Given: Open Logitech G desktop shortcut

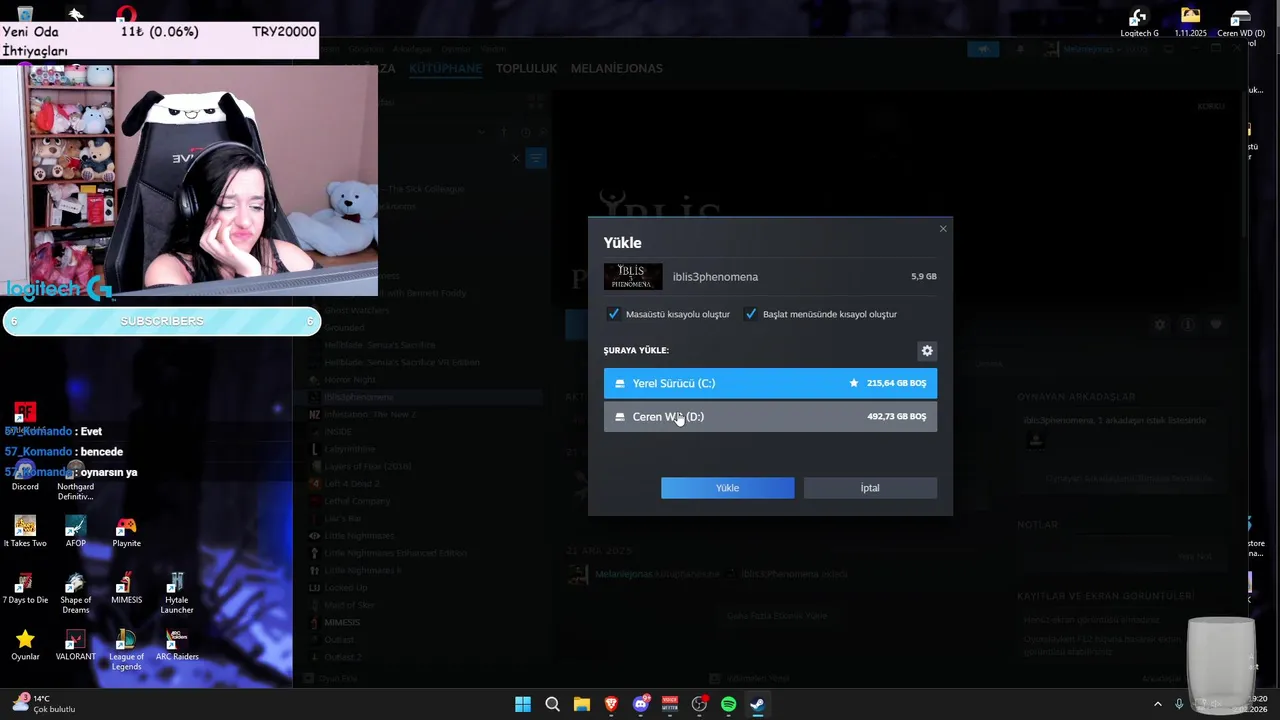Looking at the screenshot, I should pyautogui.click(x=1139, y=22).
